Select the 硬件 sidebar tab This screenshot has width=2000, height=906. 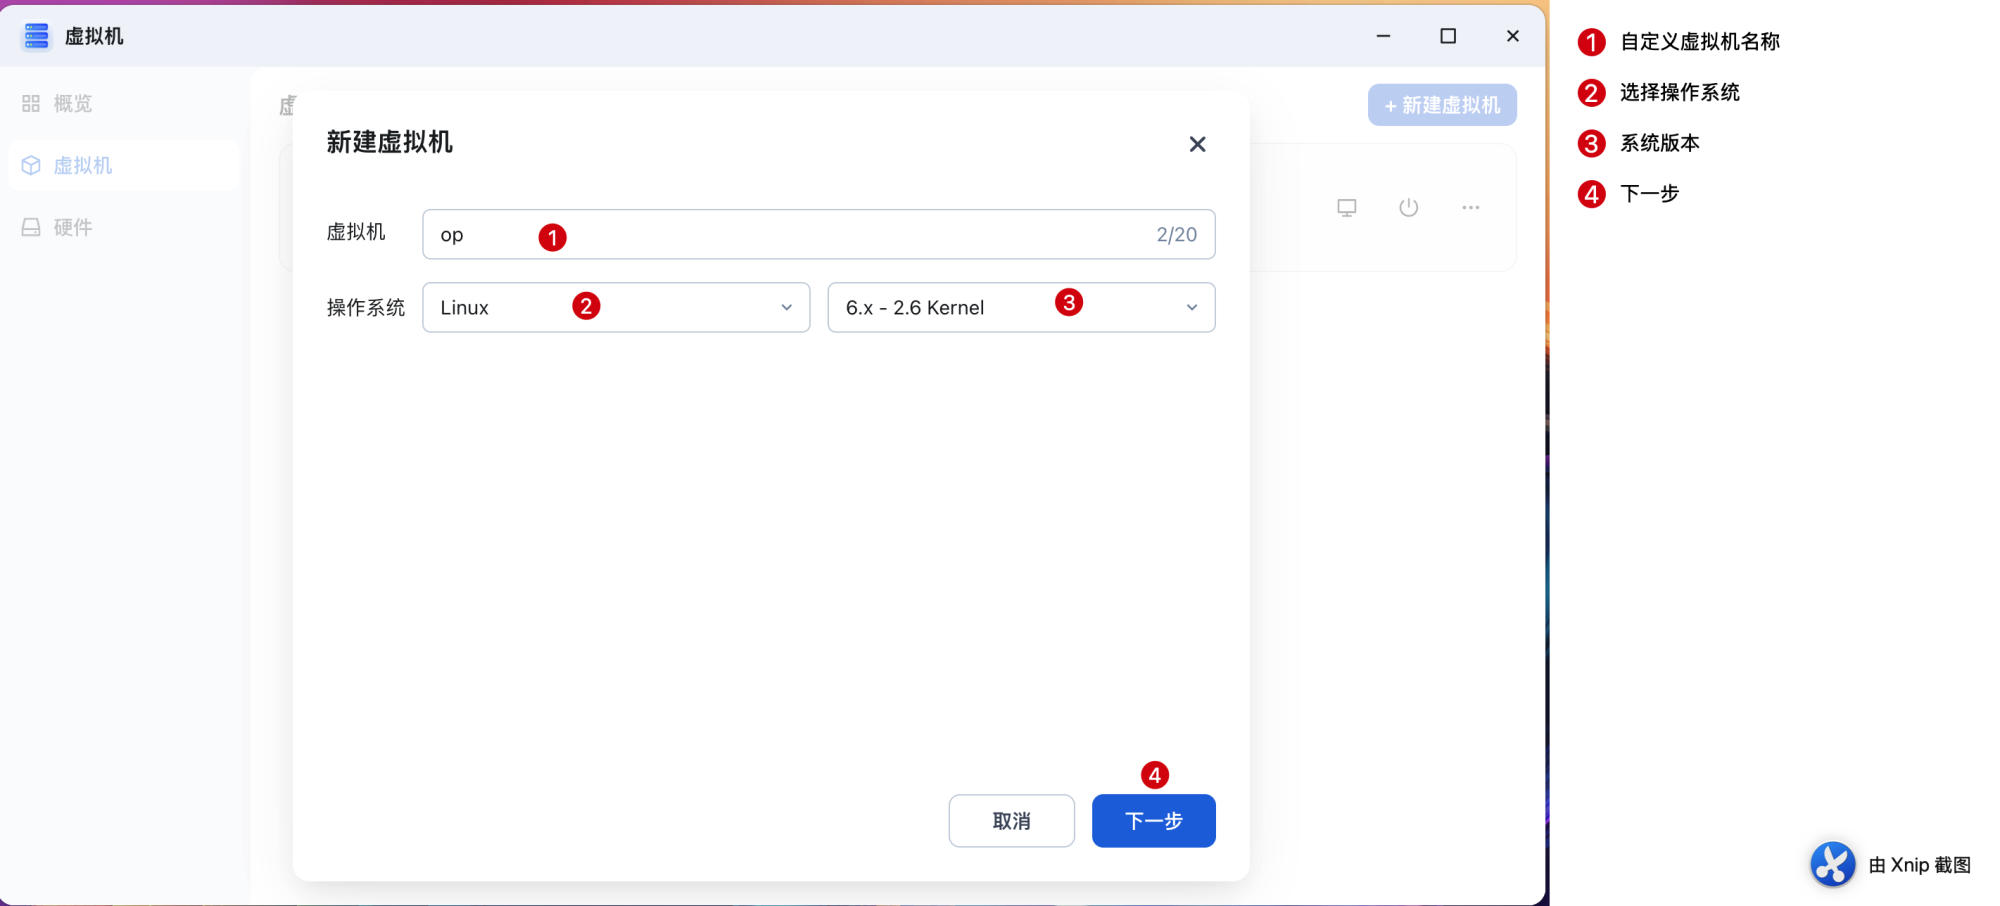(72, 228)
